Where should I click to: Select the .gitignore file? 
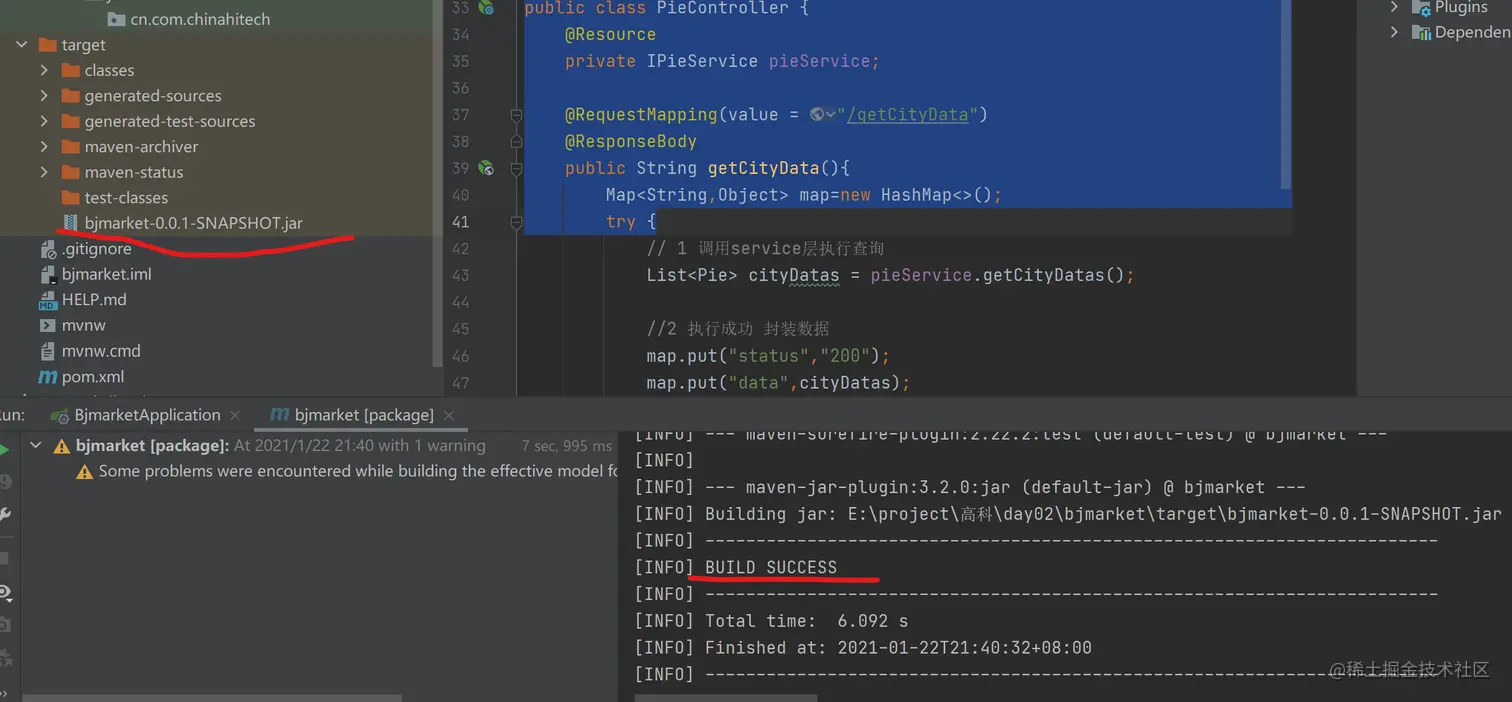pos(96,249)
